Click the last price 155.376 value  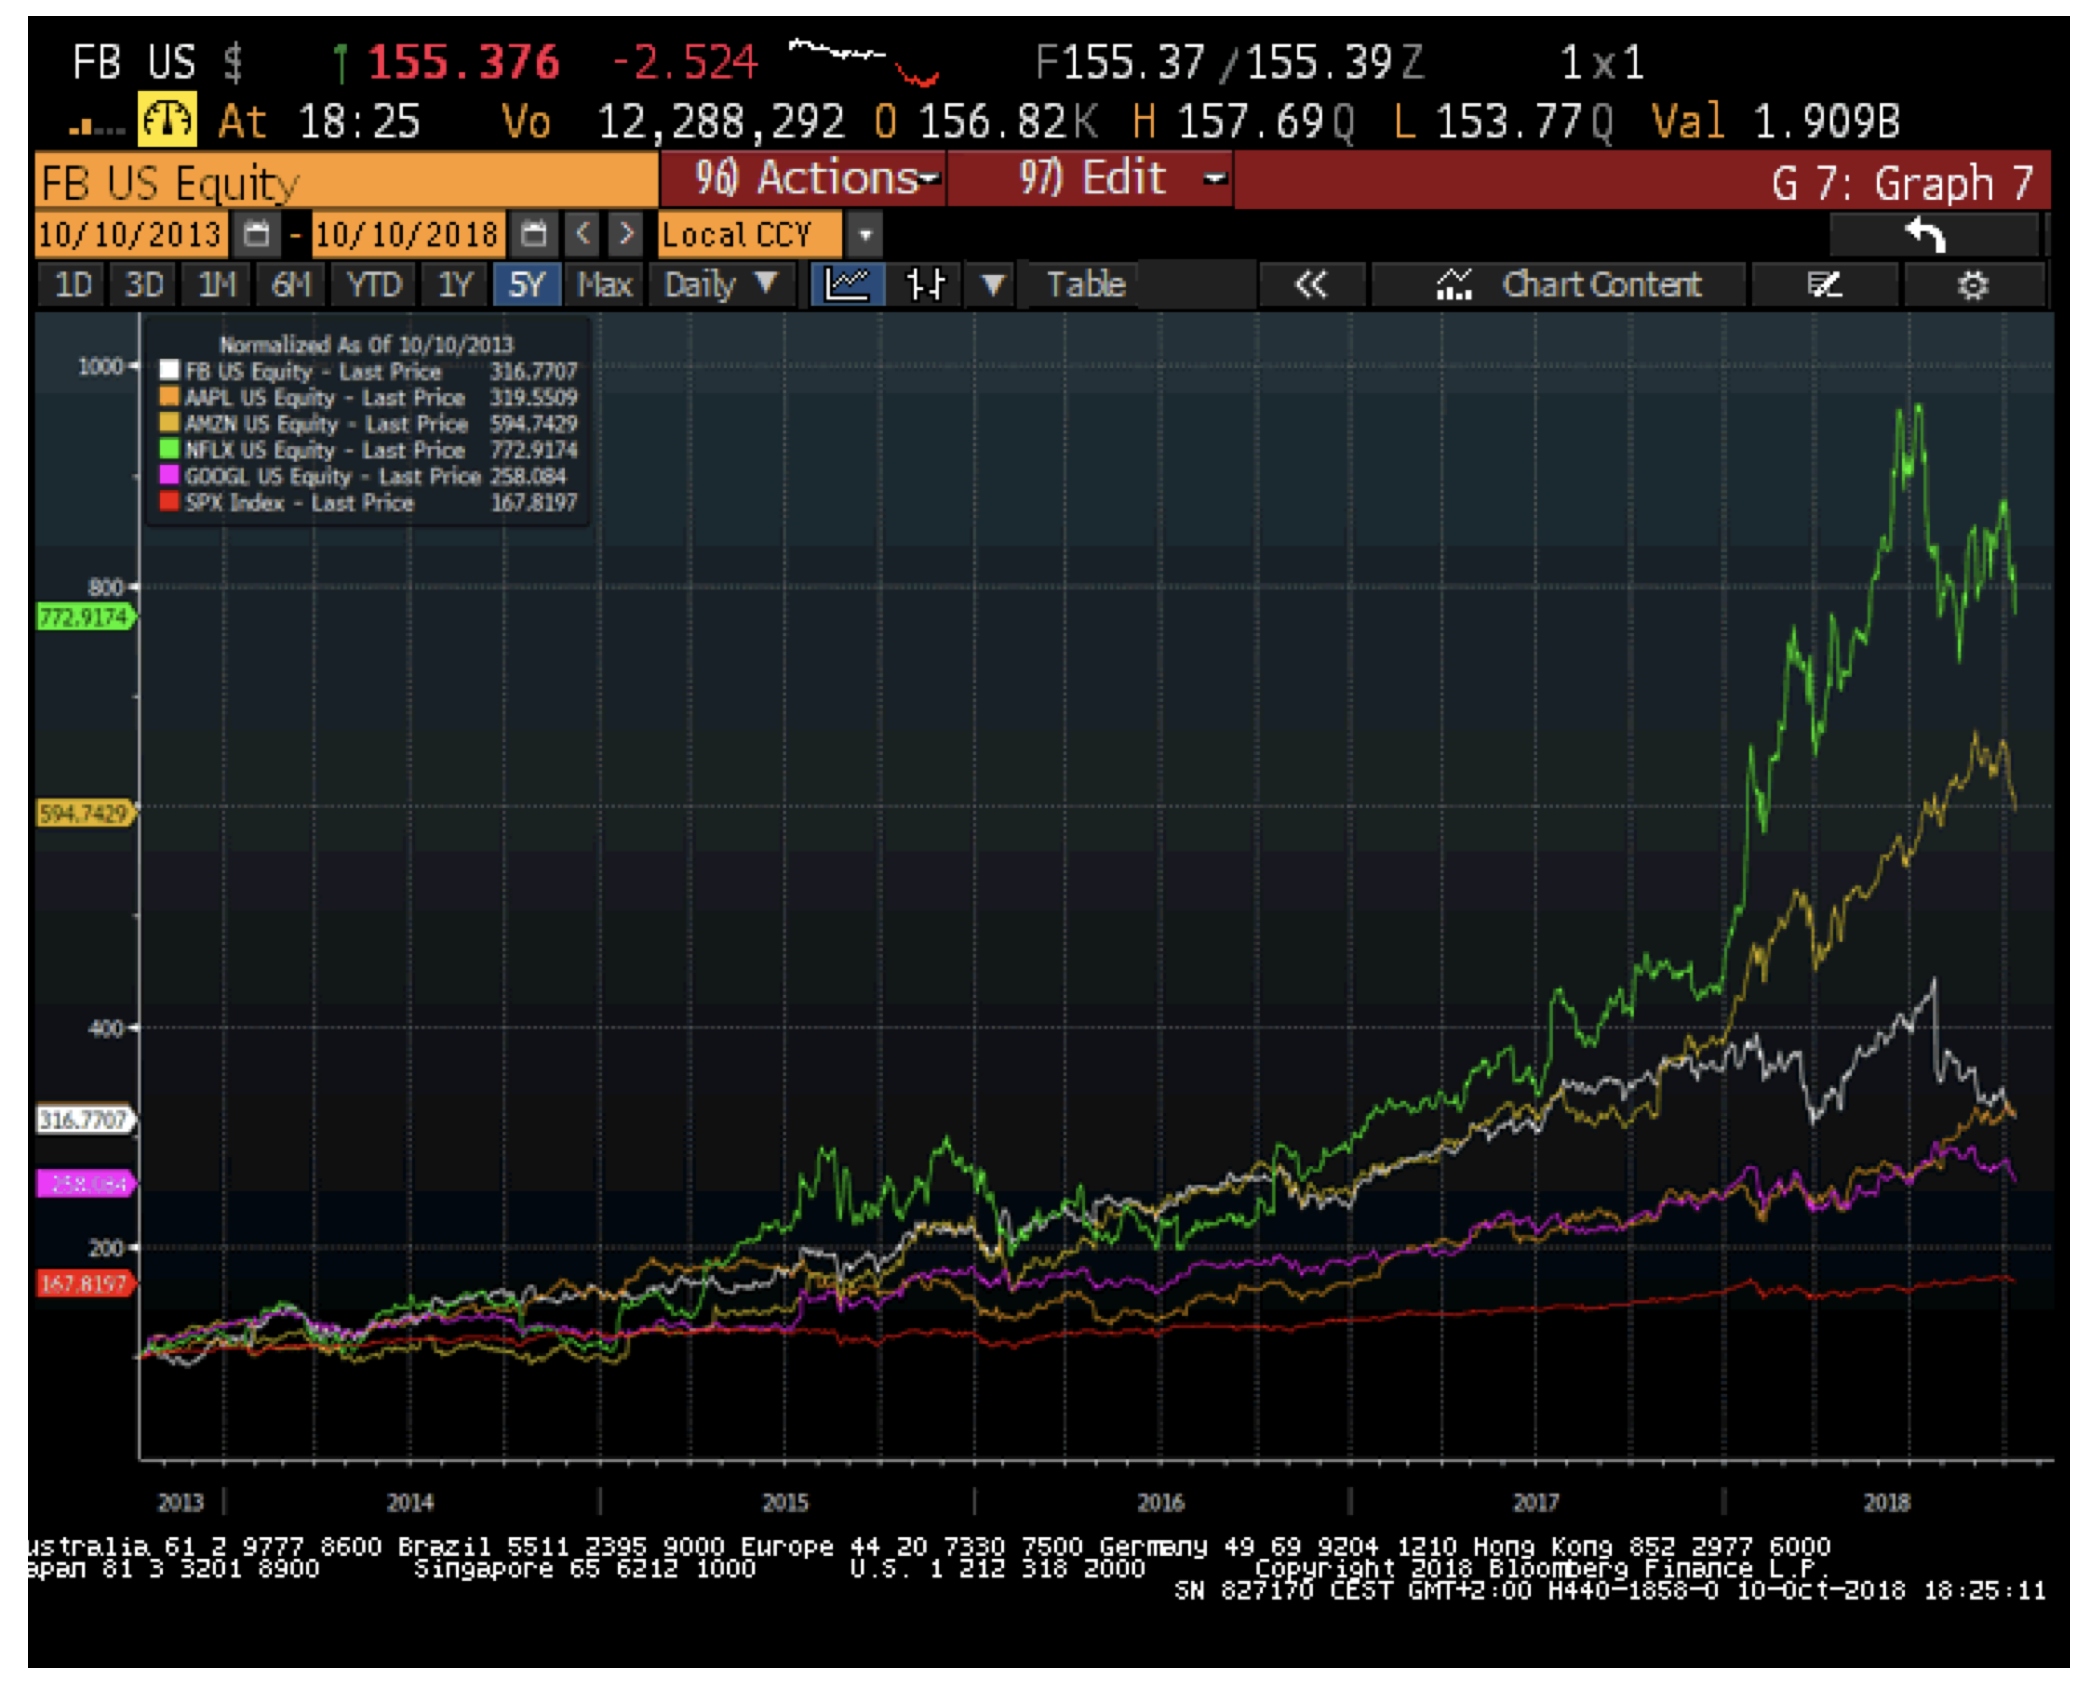[463, 62]
